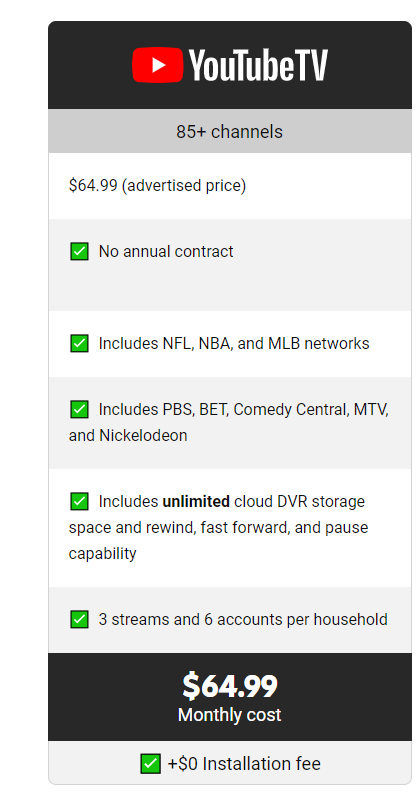This screenshot has width=420, height=792.
Task: Click the checkmark next to Includes PBS, BET
Action: click(x=79, y=409)
